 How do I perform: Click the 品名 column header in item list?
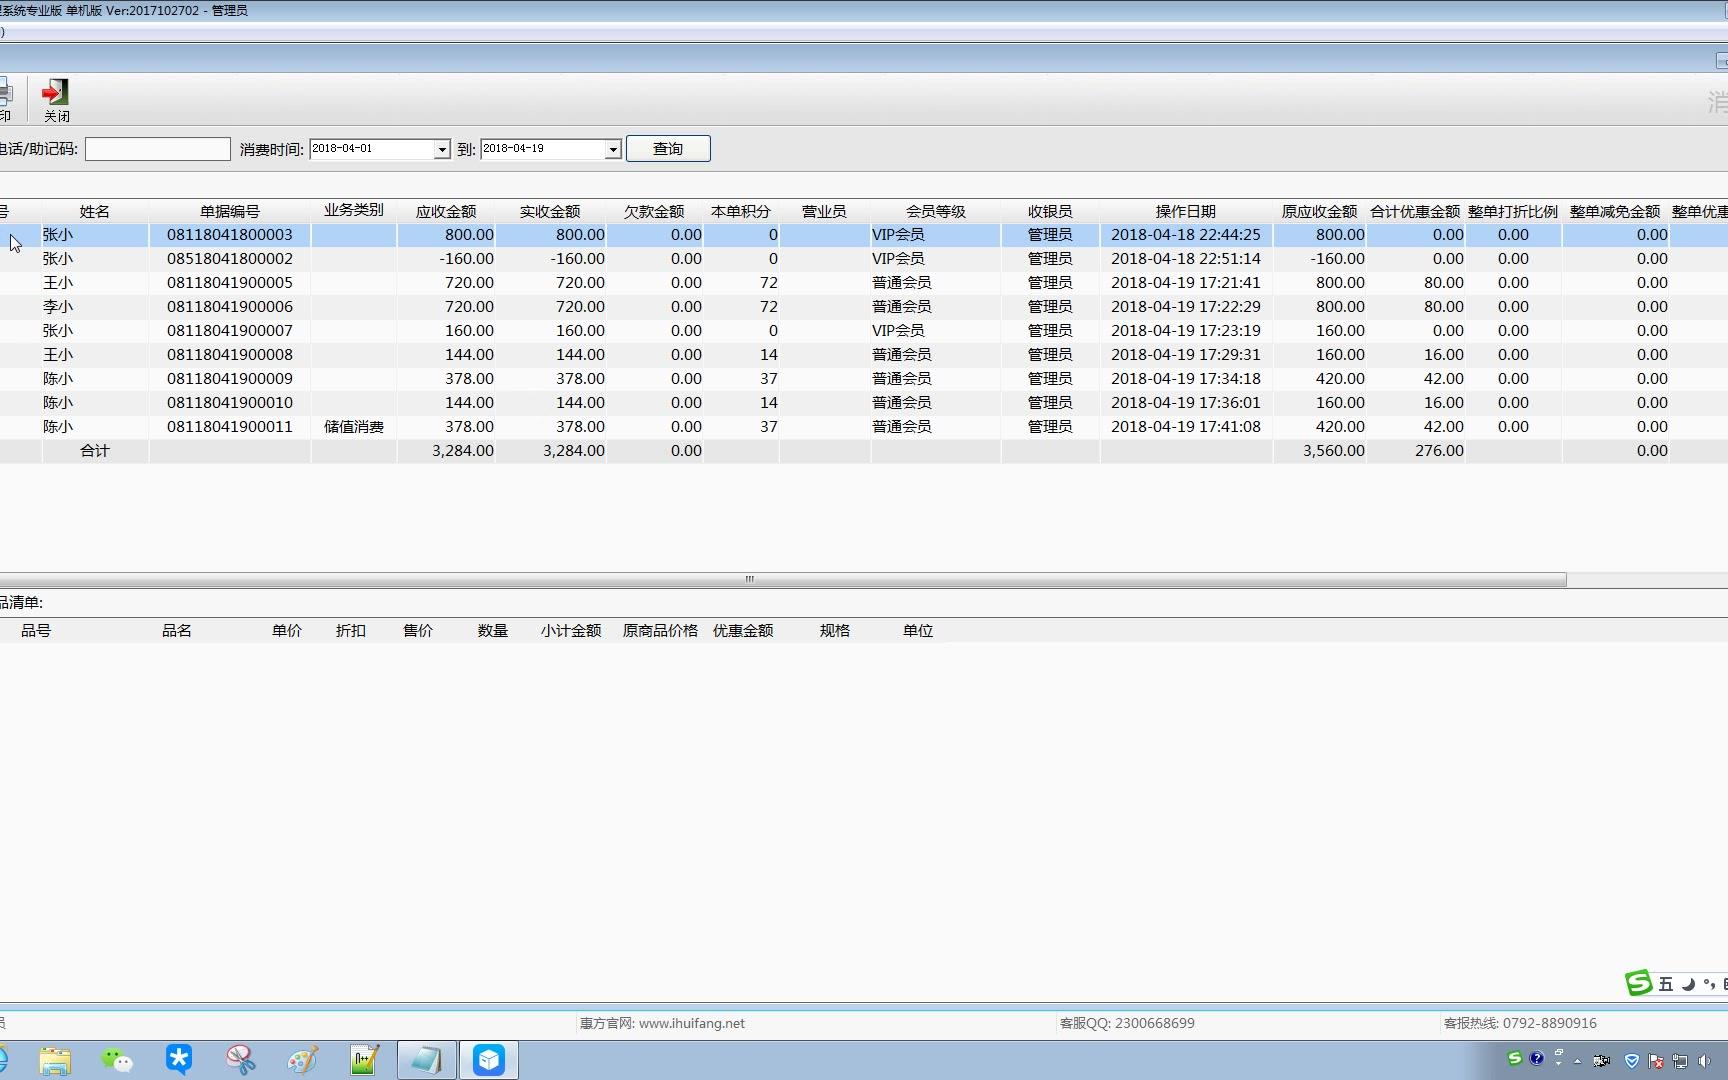177,631
